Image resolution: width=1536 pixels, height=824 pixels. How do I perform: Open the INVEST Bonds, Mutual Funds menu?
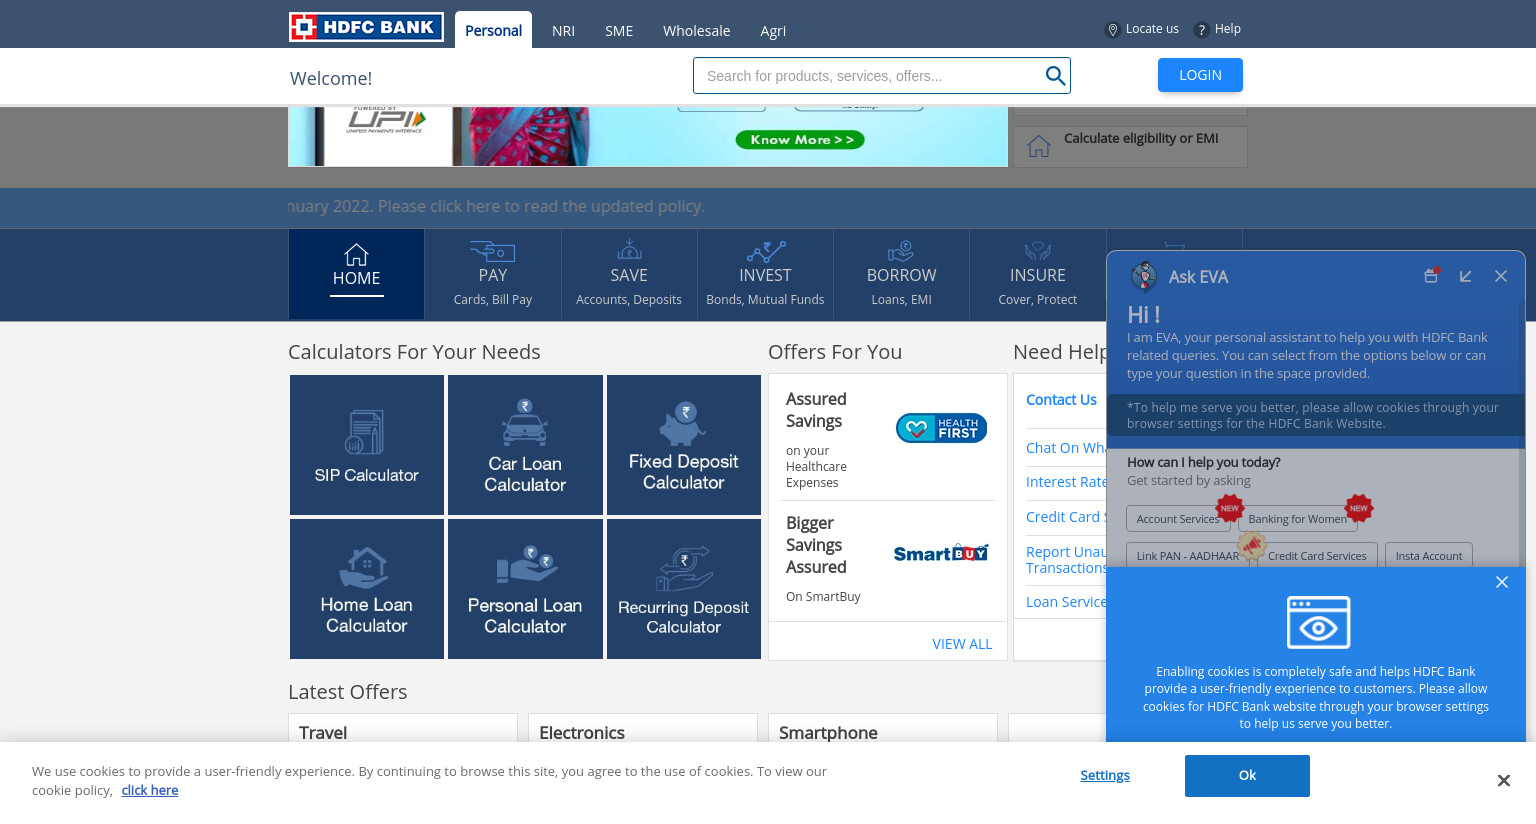point(766,274)
